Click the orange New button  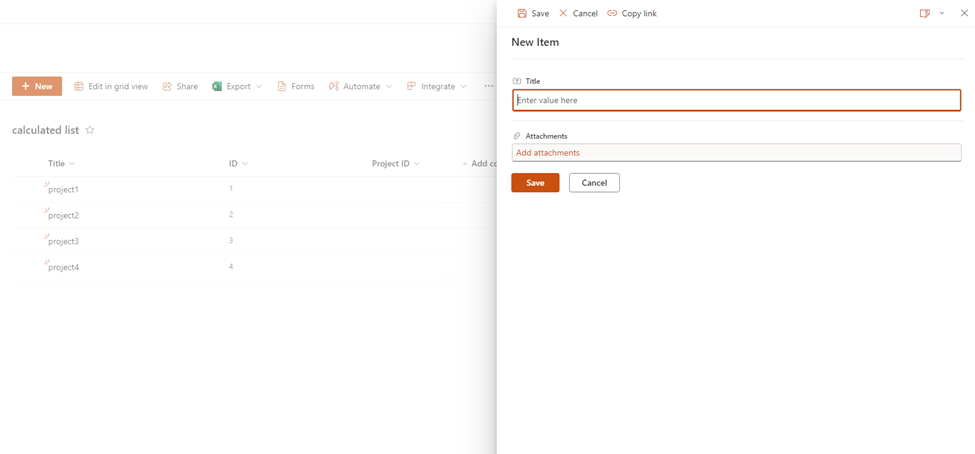(37, 86)
